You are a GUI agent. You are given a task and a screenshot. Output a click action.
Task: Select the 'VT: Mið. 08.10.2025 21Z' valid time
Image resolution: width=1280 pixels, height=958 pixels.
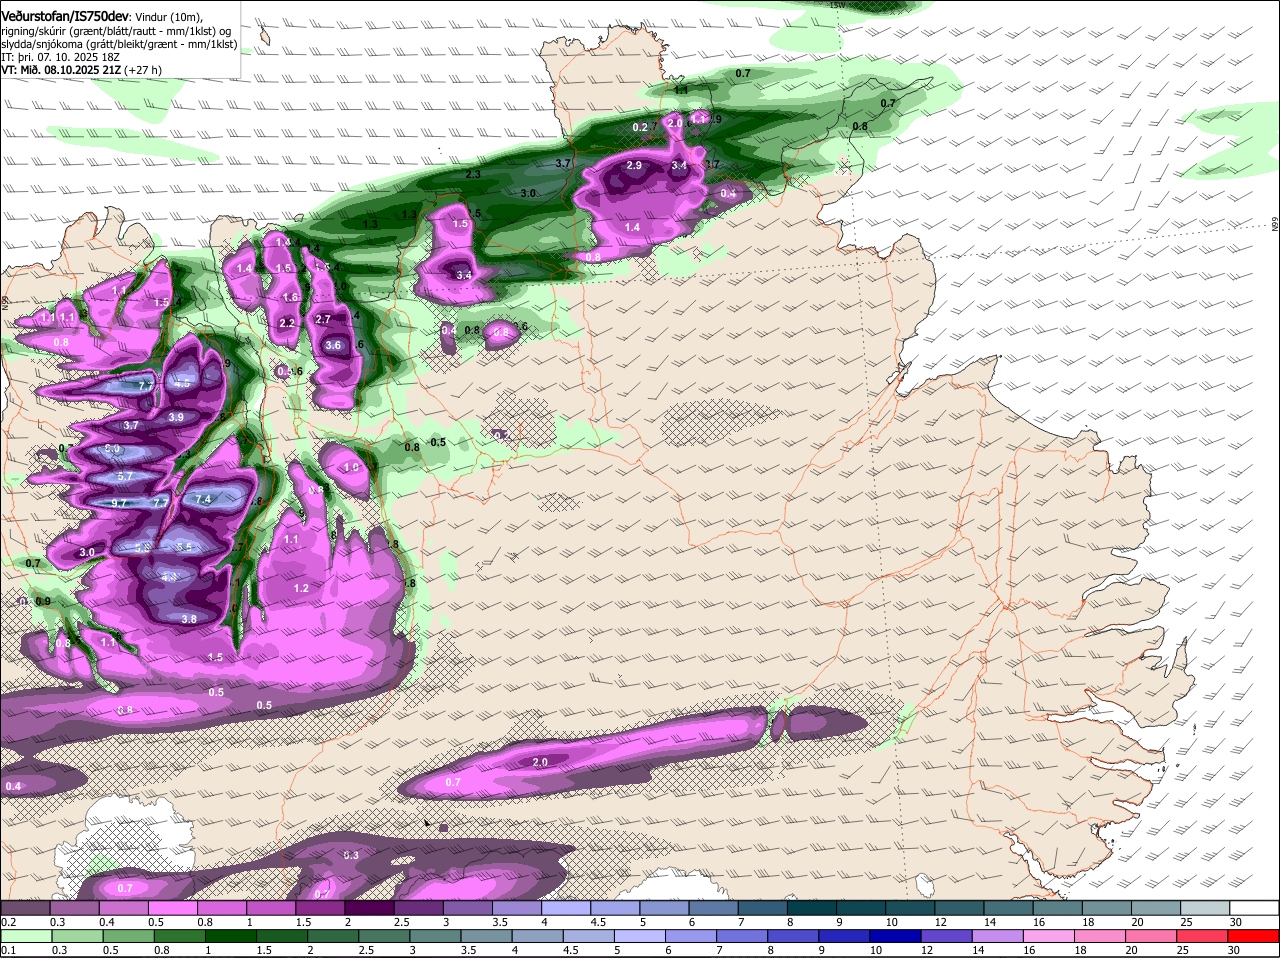(61, 70)
